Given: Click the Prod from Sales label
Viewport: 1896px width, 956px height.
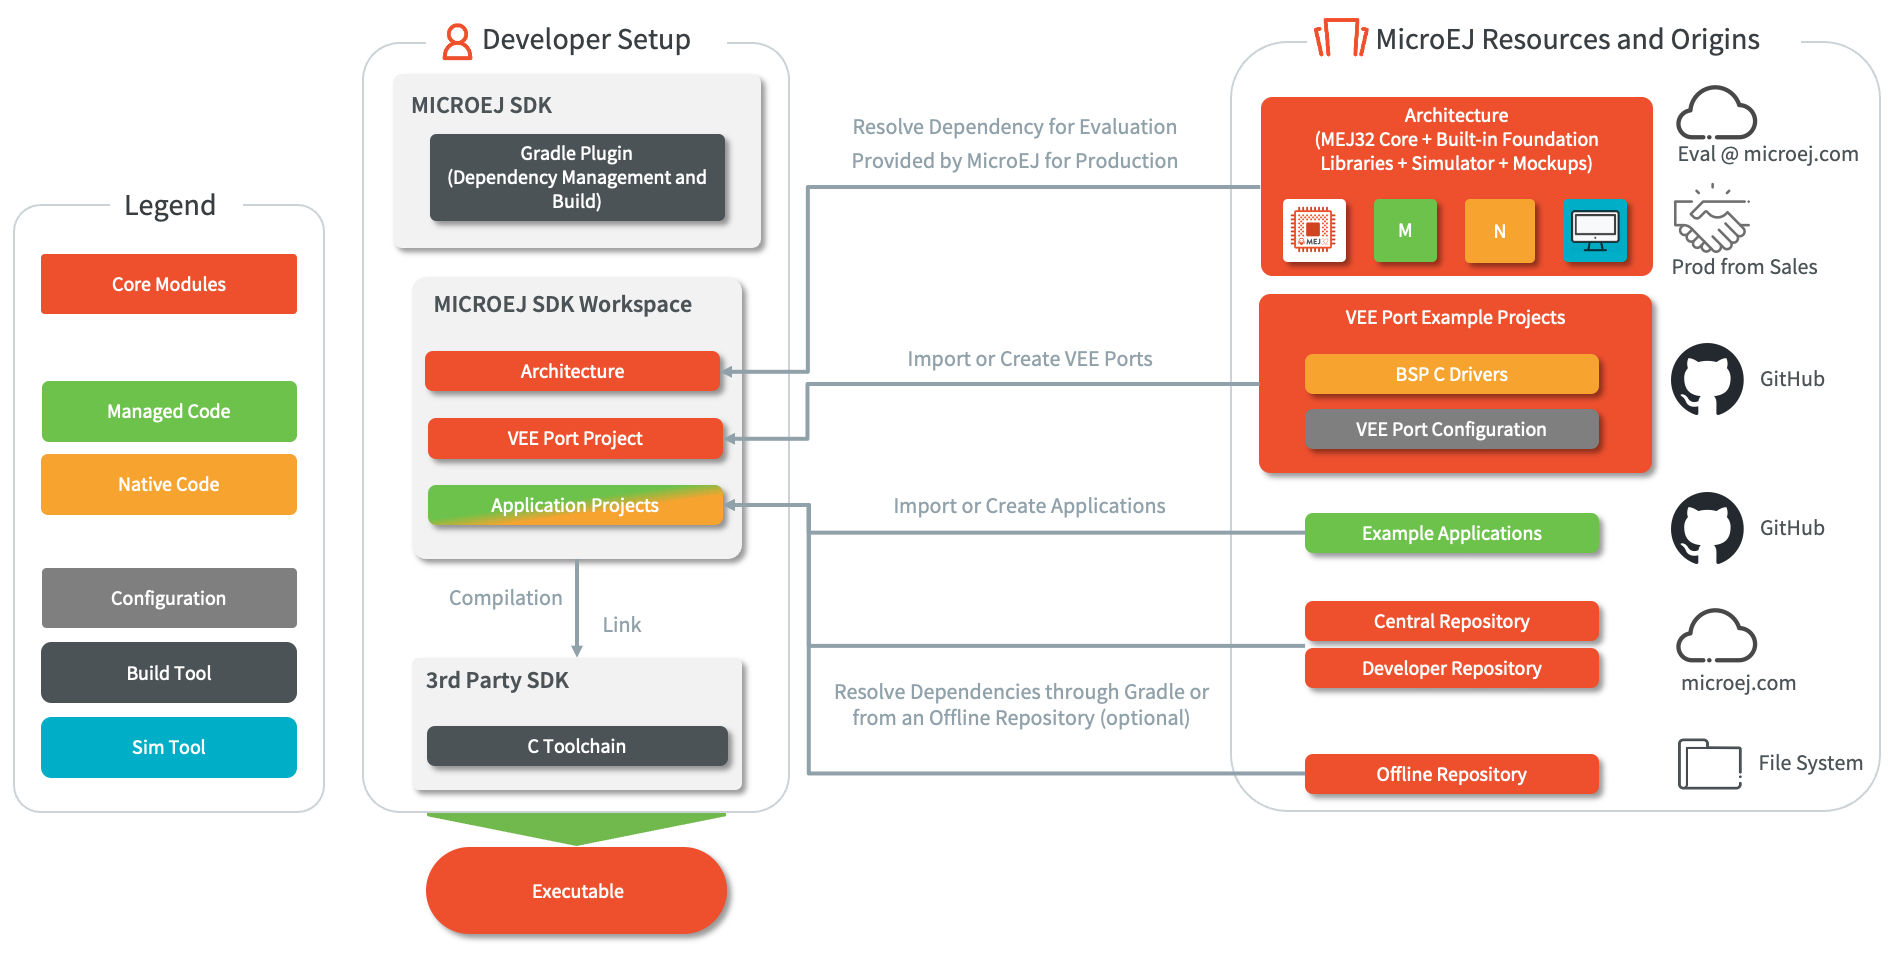Looking at the screenshot, I should 1744,267.
